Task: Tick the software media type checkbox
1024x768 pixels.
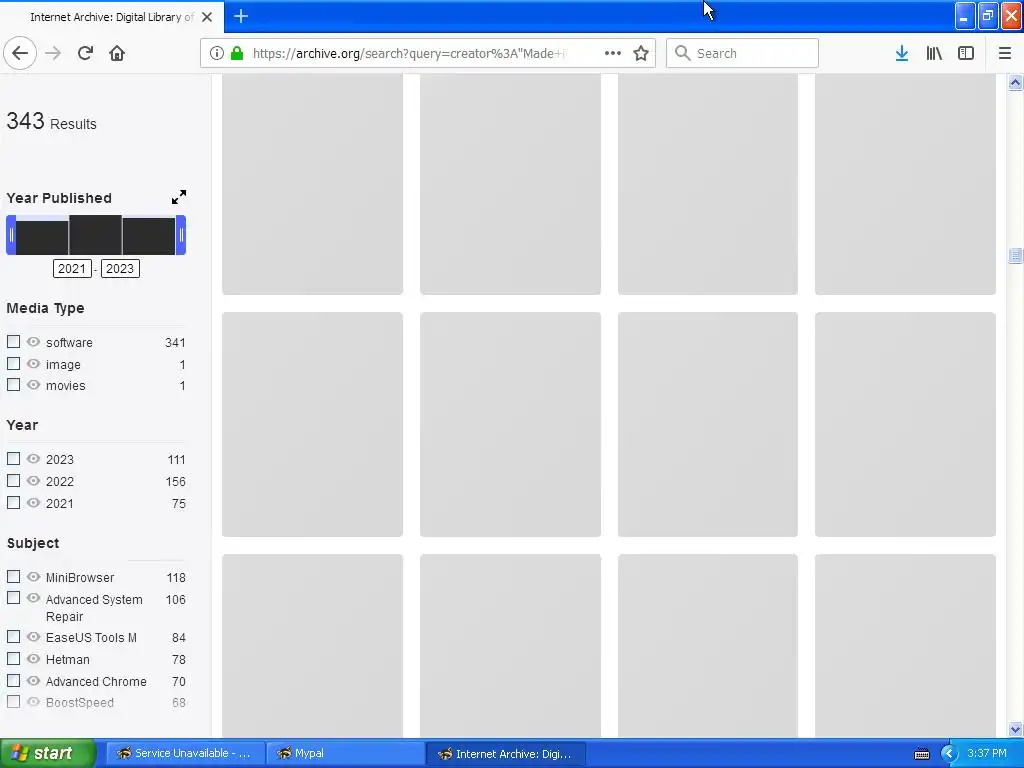Action: pos(13,342)
